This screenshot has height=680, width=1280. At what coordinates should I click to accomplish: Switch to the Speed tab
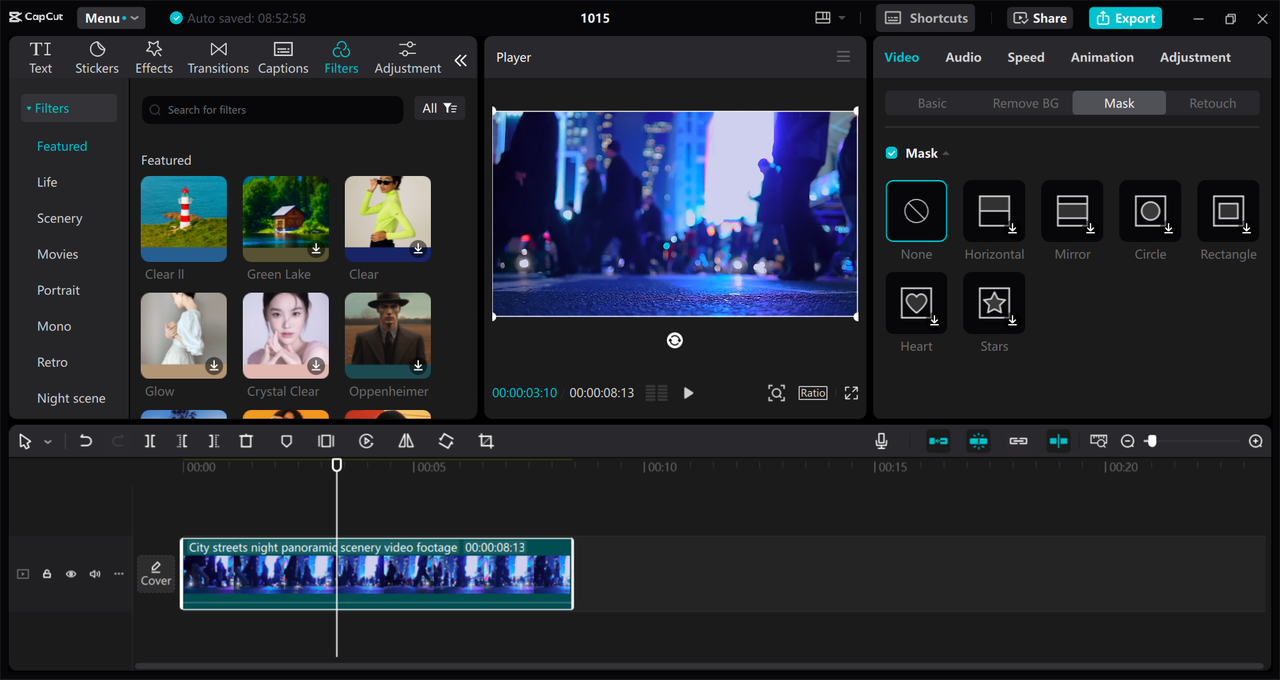(1025, 57)
